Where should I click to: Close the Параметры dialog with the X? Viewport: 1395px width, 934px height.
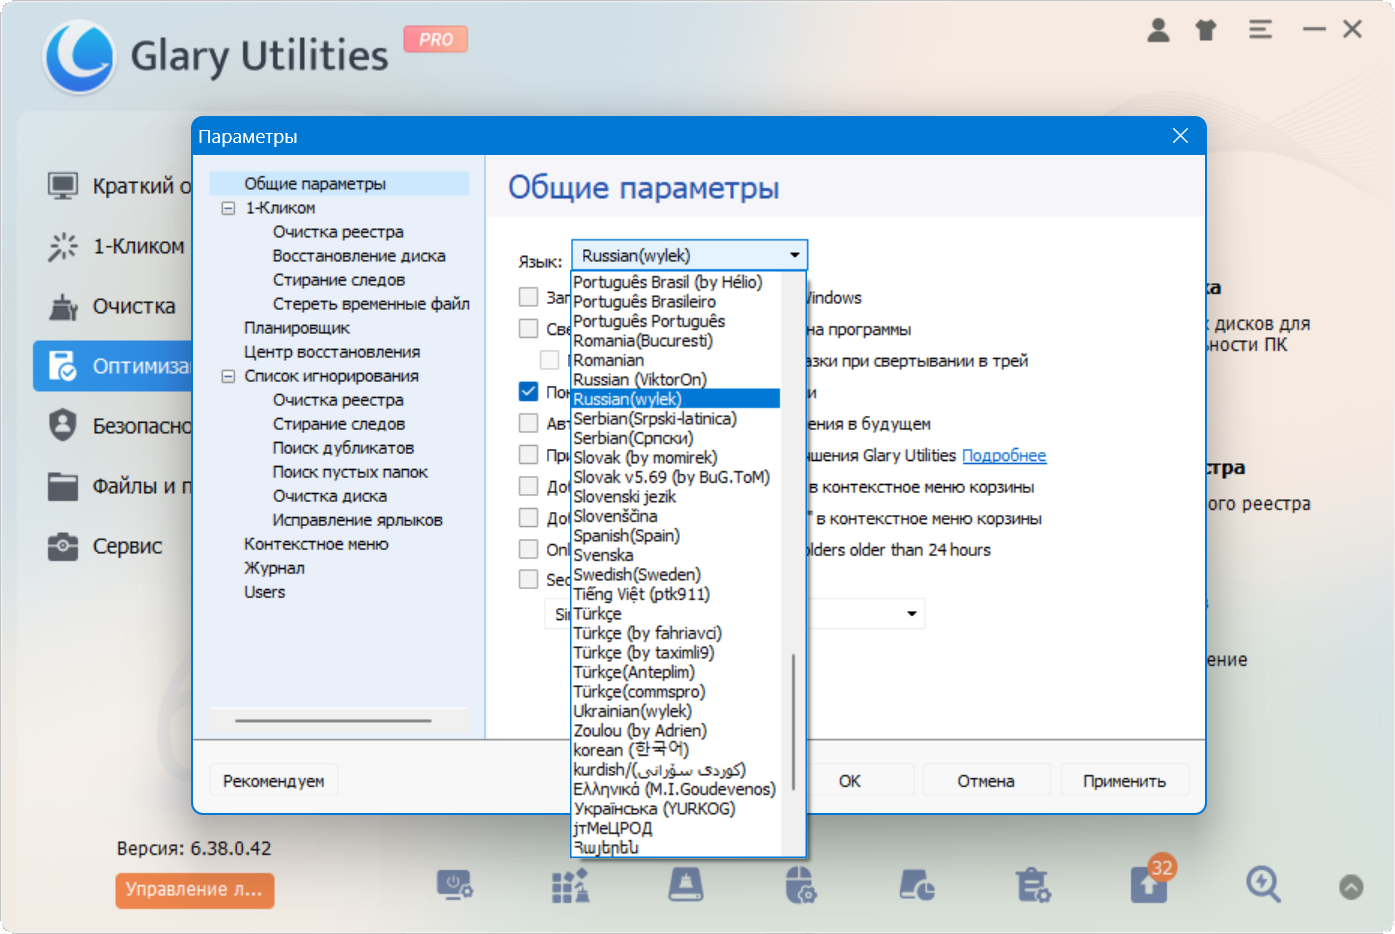pos(1180,136)
